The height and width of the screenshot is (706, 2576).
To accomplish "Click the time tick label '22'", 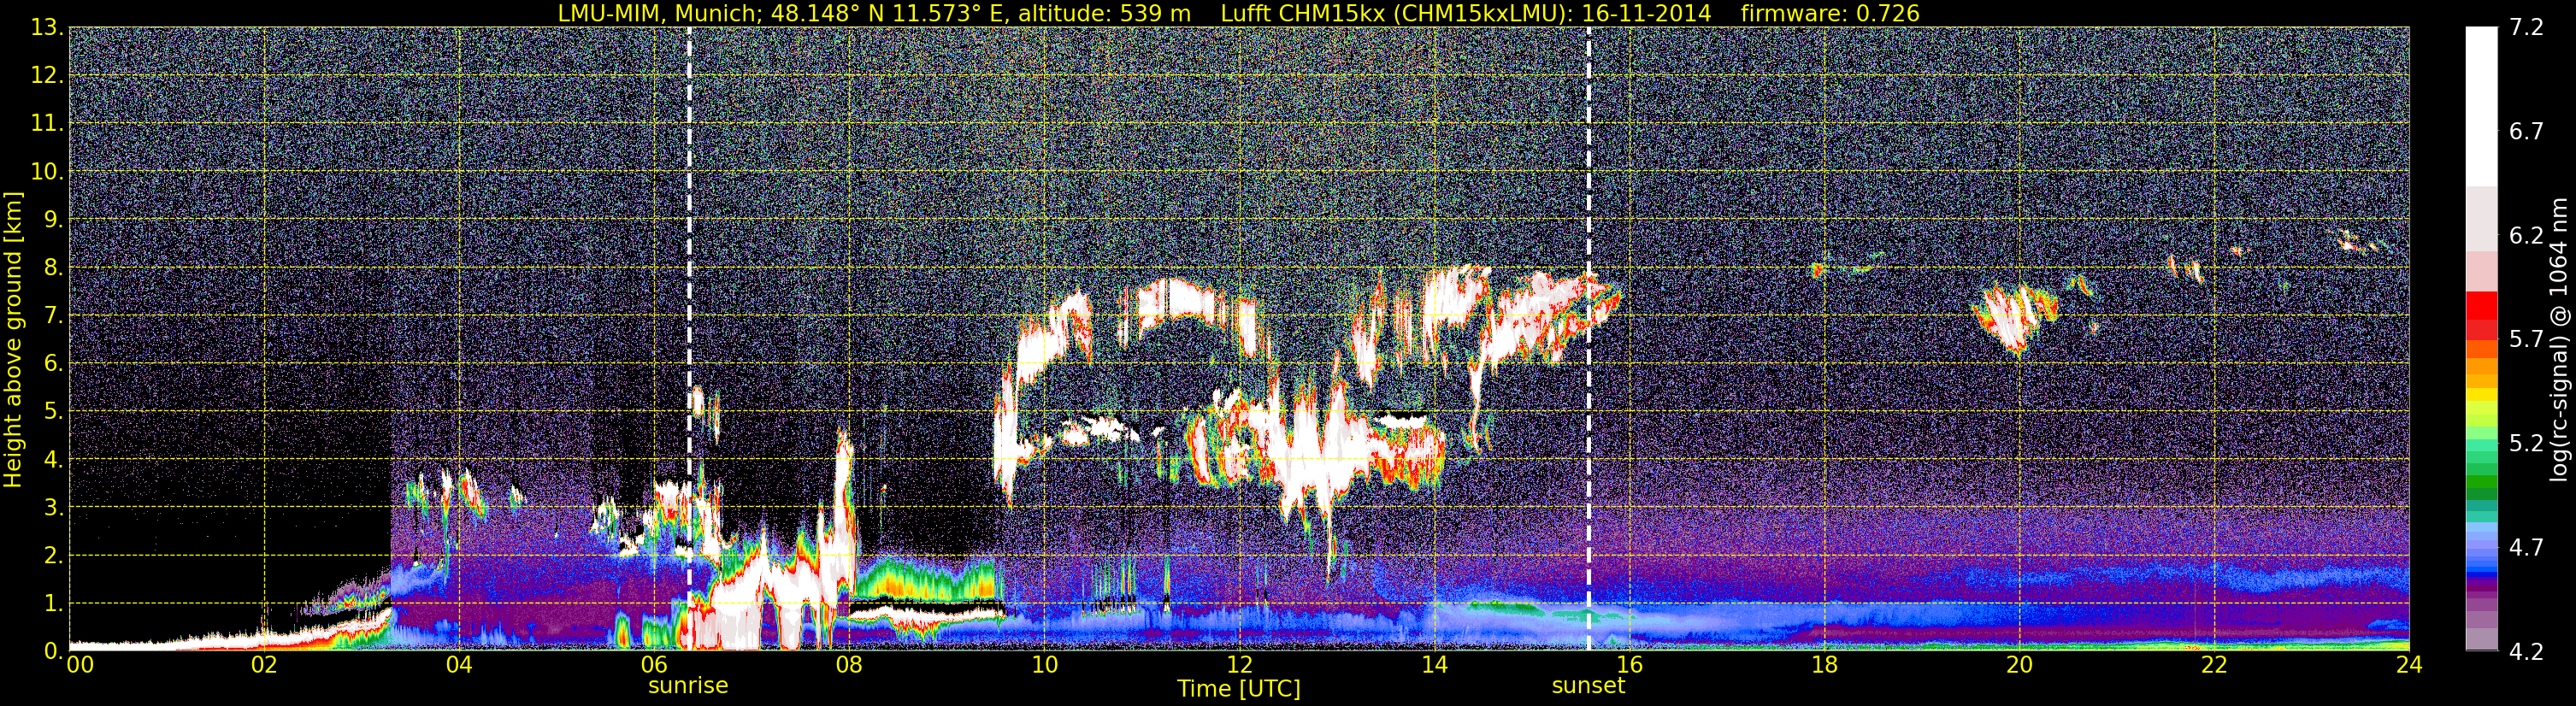I will [2214, 666].
